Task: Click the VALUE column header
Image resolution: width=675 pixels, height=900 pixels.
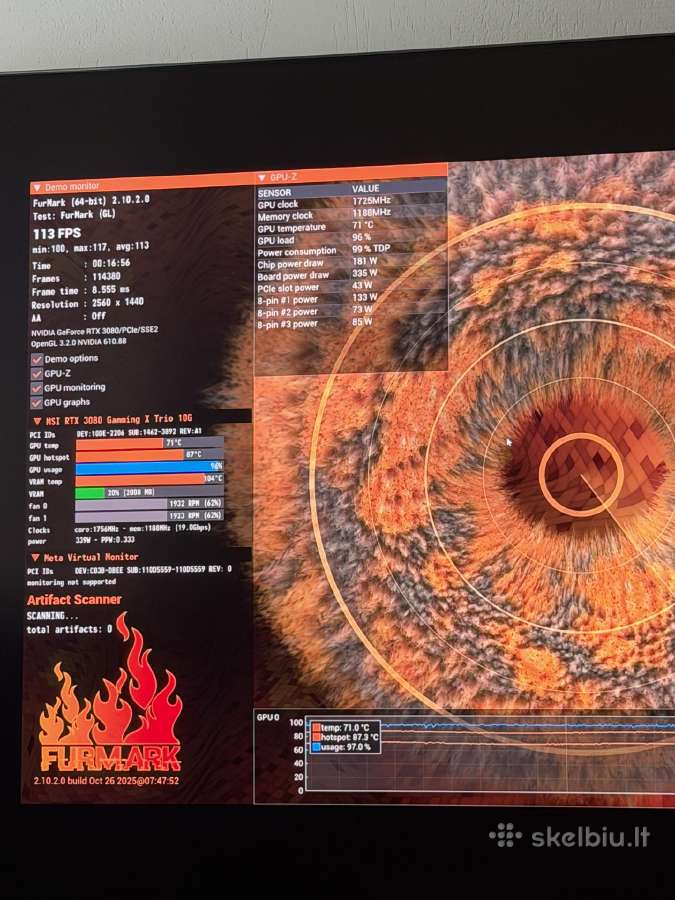Action: 366,188
